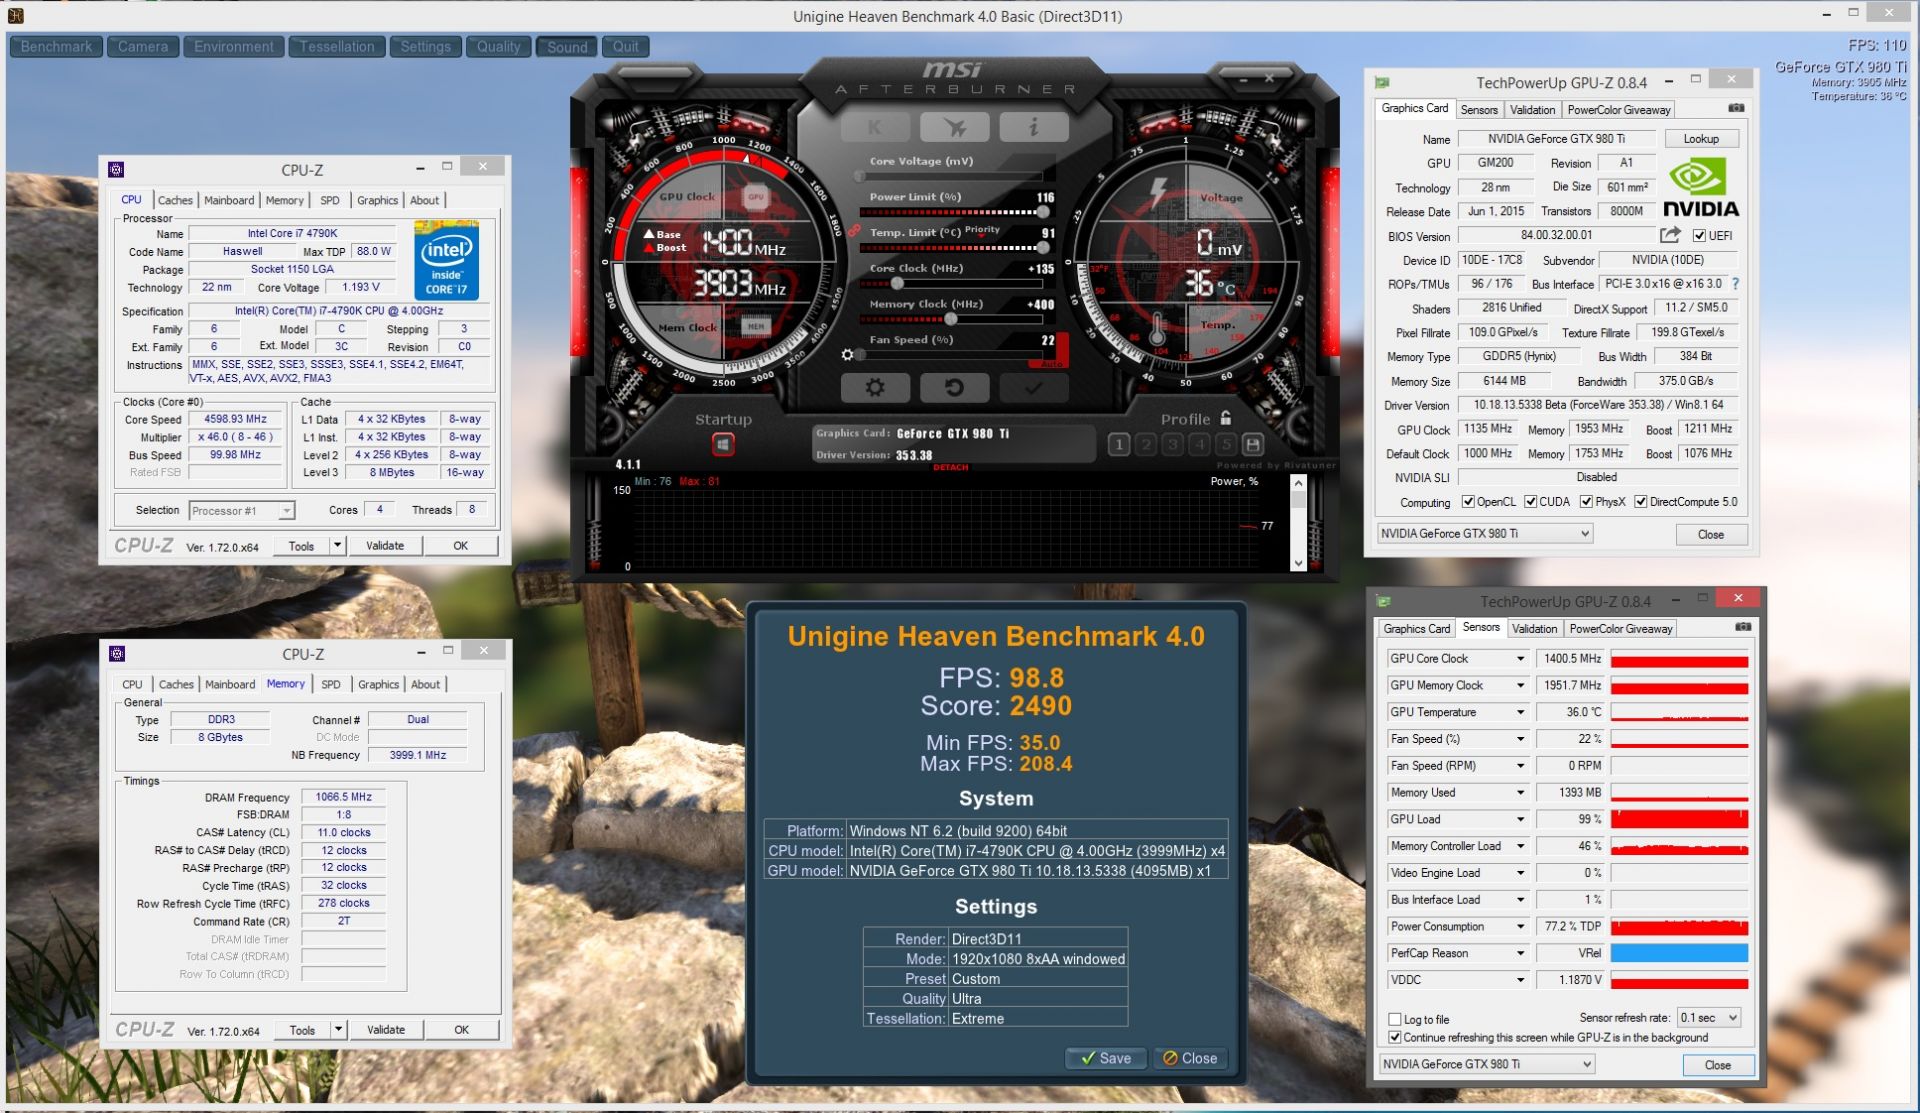Viewport: 1920px width, 1113px height.
Task: Apply Afterburner settings with the checkmark button
Action: pyautogui.click(x=1033, y=387)
